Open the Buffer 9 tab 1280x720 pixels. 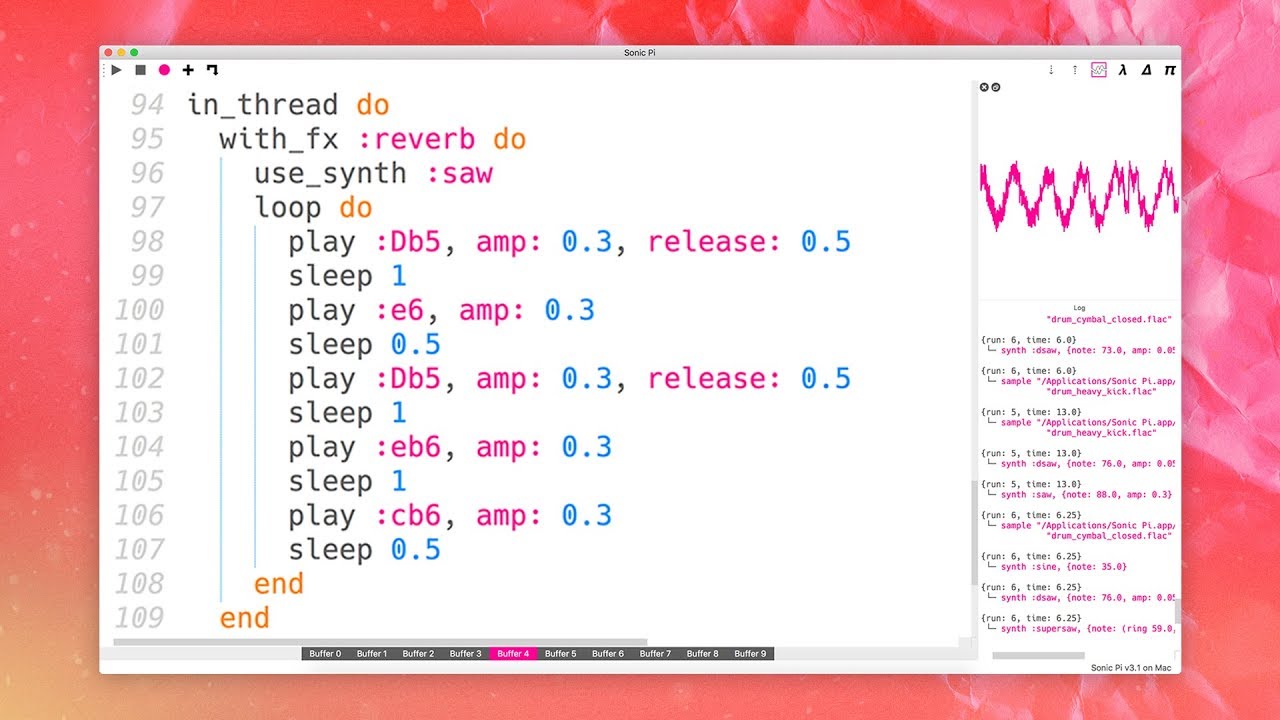pyautogui.click(x=750, y=654)
